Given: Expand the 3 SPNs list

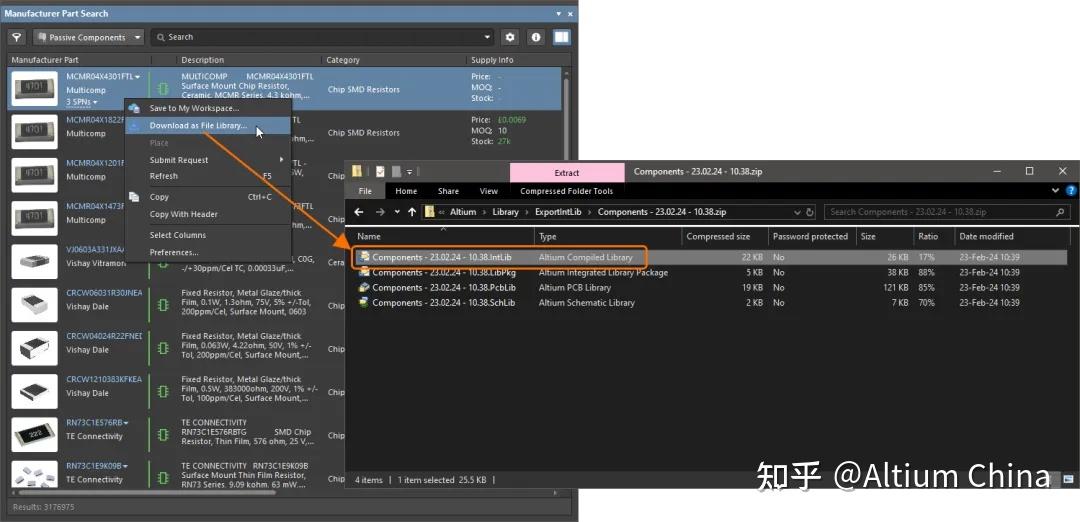Looking at the screenshot, I should click(81, 102).
